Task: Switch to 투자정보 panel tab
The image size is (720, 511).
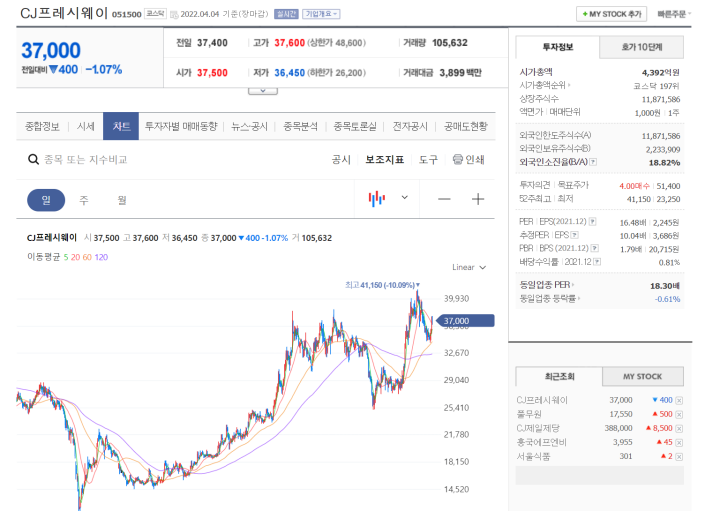Action: [x=557, y=47]
